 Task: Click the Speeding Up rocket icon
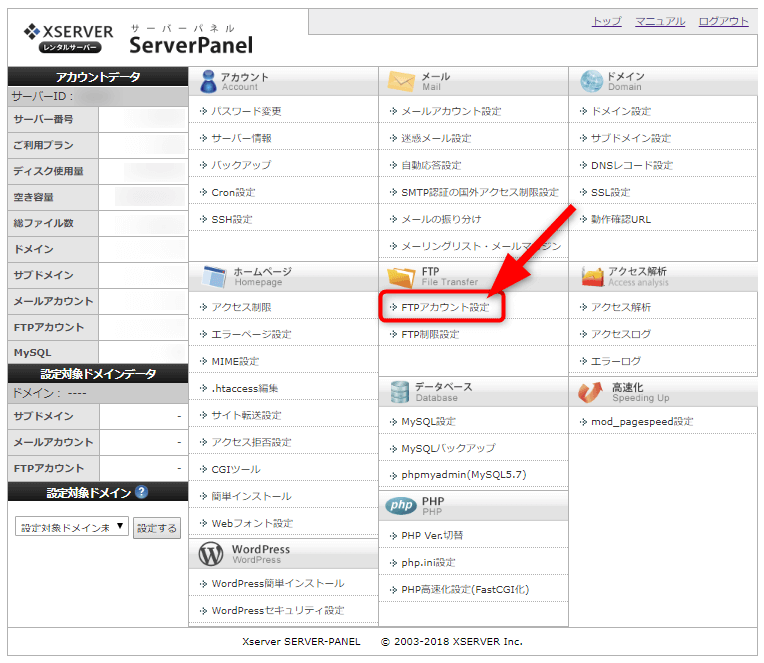[x=590, y=391]
